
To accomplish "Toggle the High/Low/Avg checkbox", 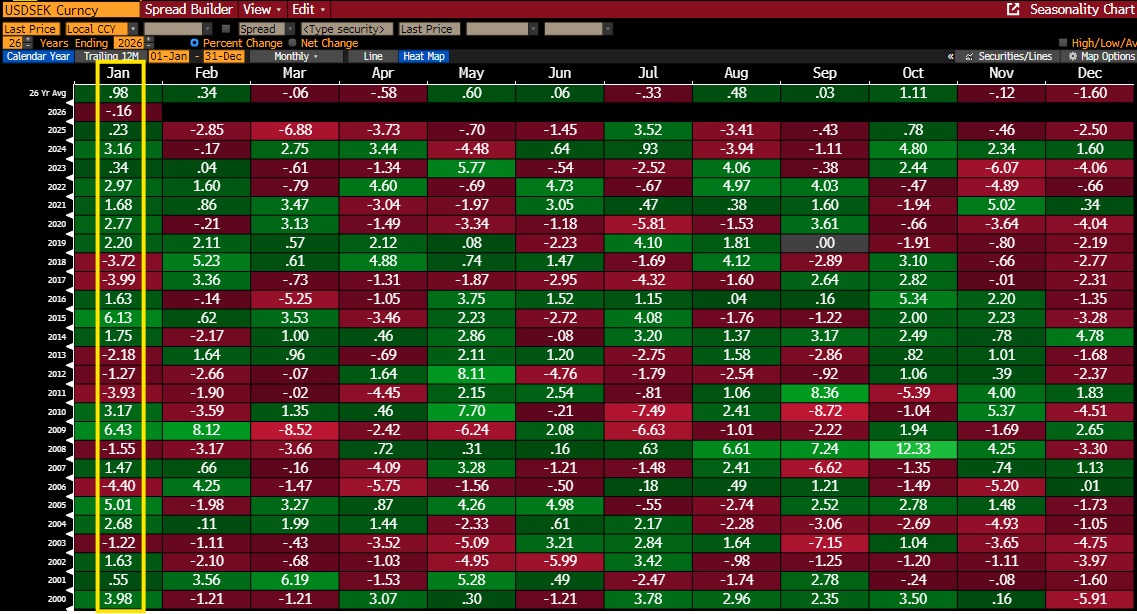I will pyautogui.click(x=1063, y=43).
